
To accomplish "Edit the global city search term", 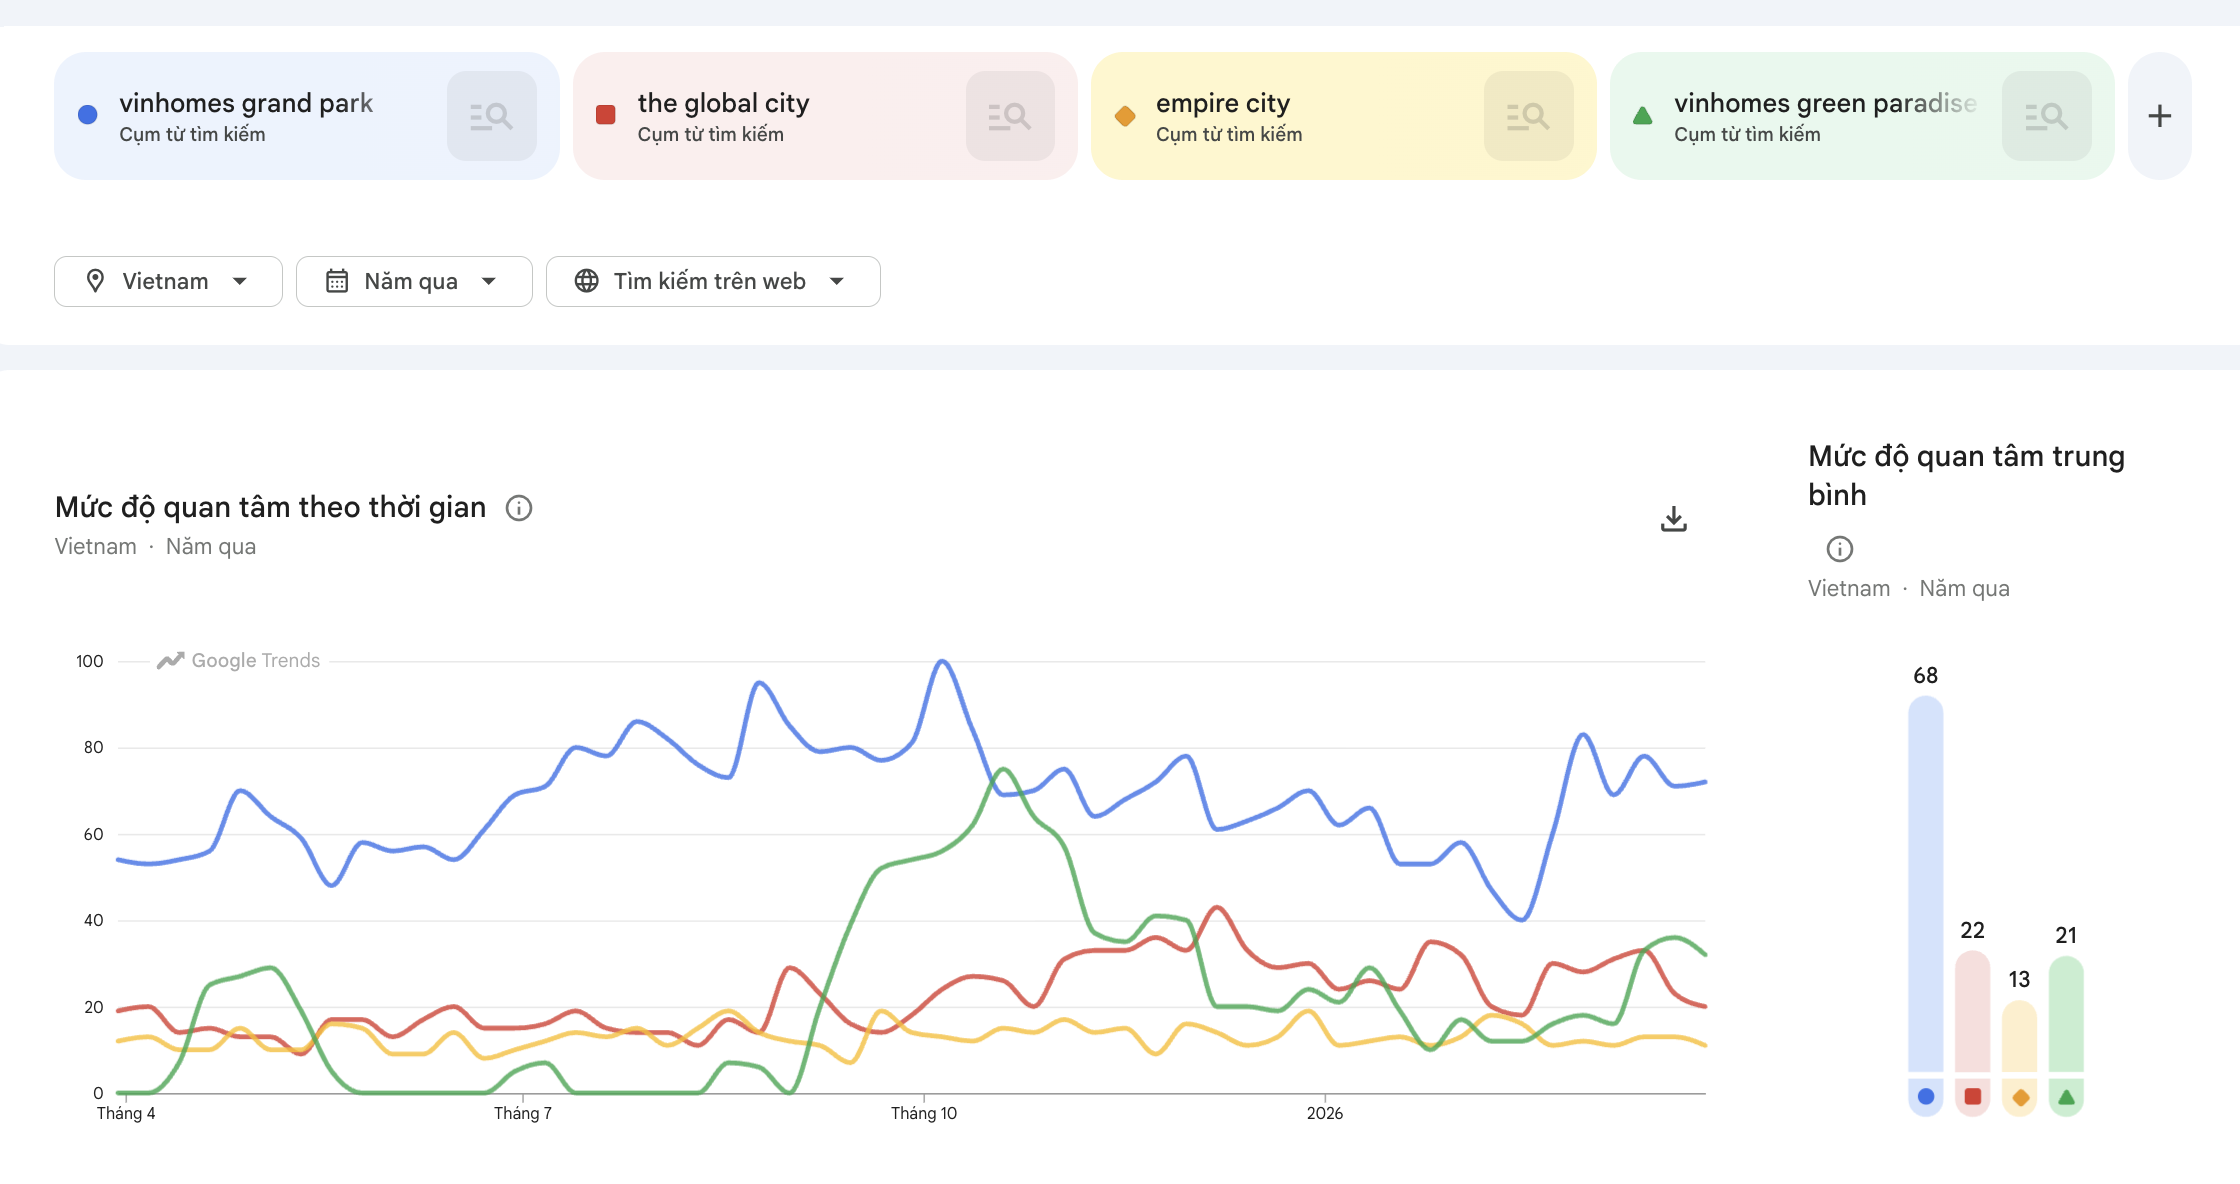I will click(723, 104).
